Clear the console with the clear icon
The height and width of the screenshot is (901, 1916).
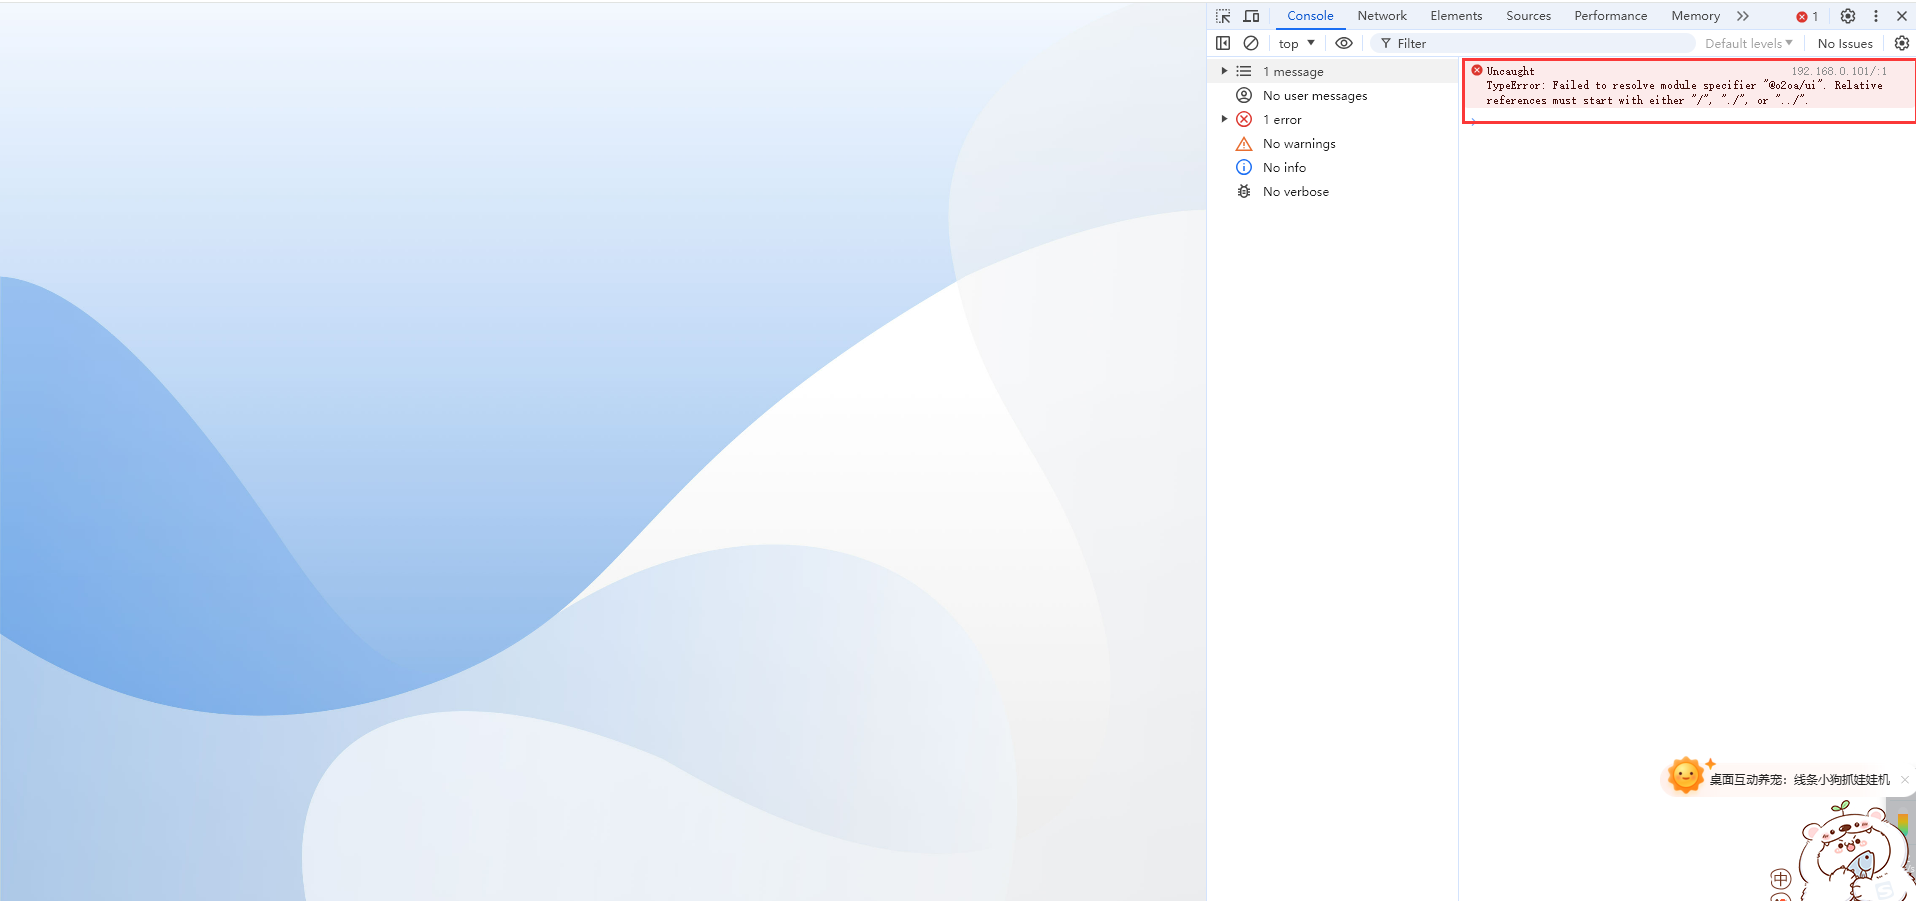(1250, 43)
